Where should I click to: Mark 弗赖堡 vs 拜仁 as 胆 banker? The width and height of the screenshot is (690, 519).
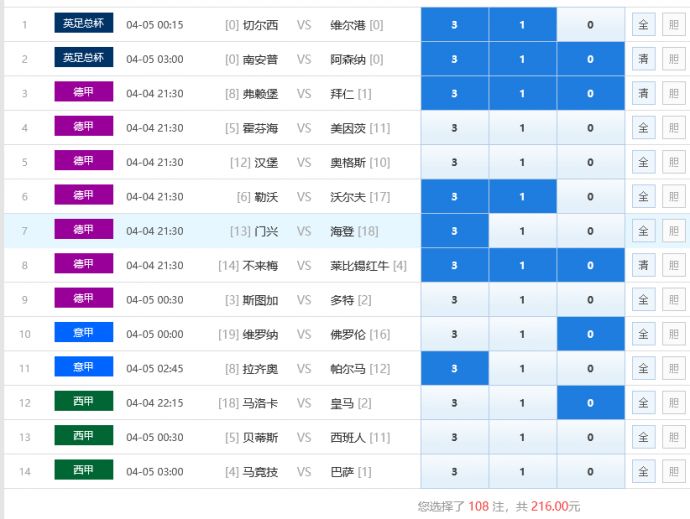coord(673,94)
